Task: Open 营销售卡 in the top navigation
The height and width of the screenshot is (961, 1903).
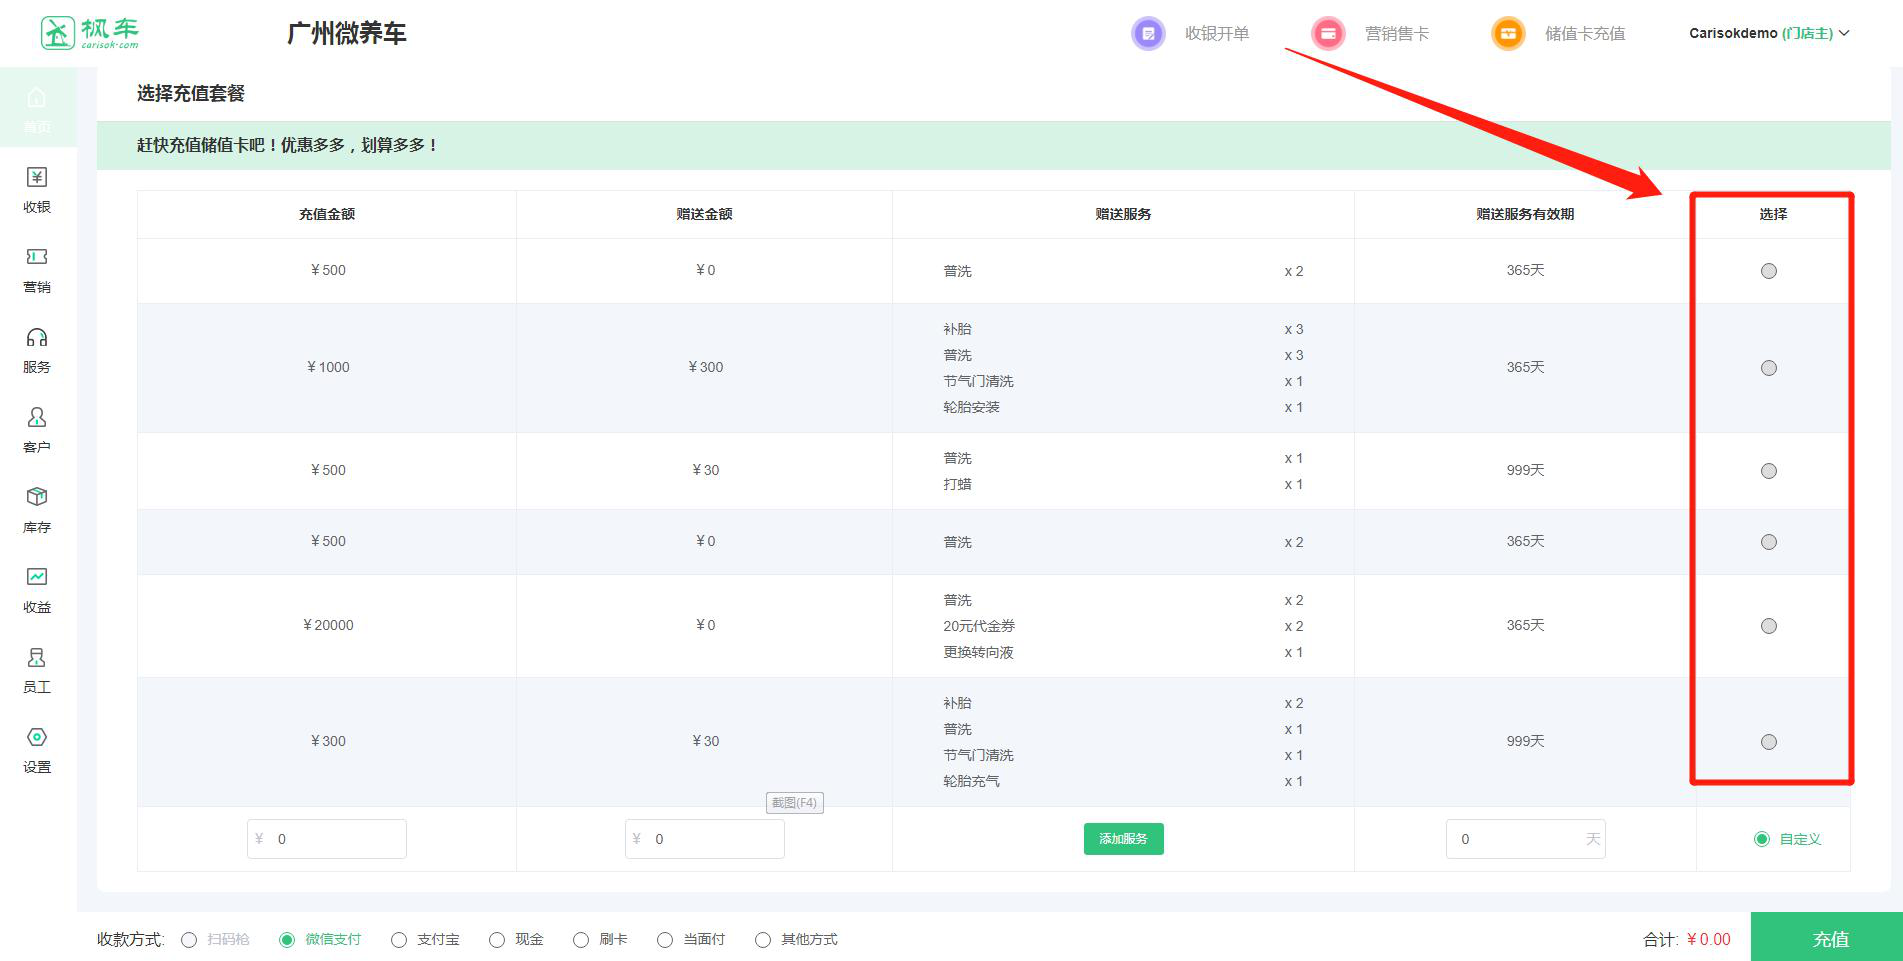Action: (1396, 34)
